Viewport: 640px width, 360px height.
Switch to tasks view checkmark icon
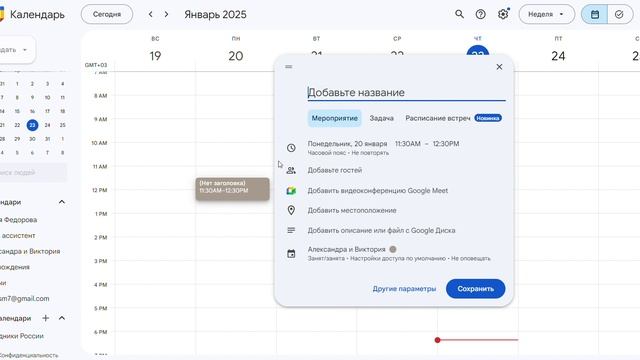619,14
